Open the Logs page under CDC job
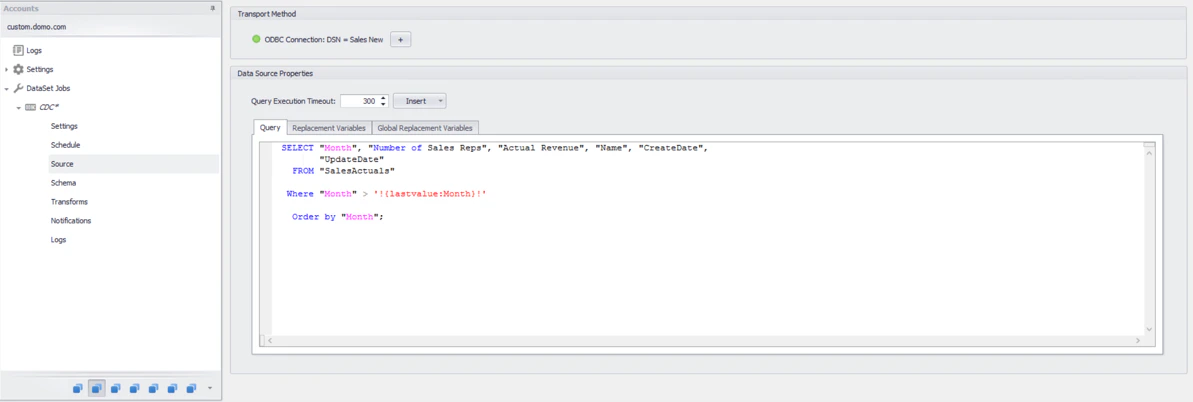This screenshot has height=402, width=1193. 59,239
